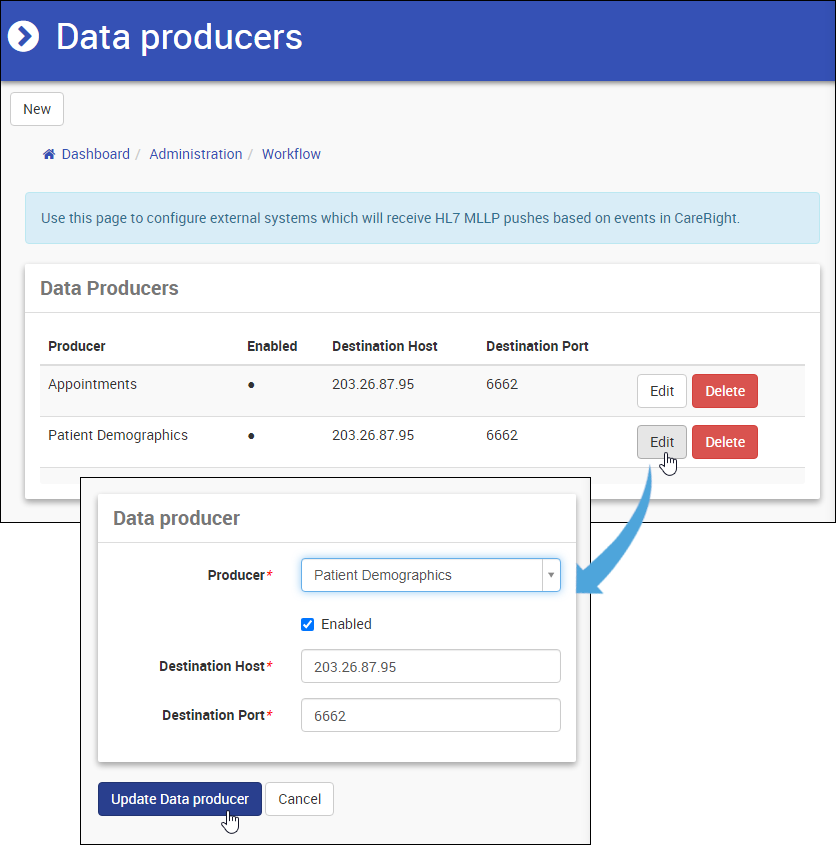Open the Producer dropdown
Viewport: 836px width, 845px height.
point(422,575)
